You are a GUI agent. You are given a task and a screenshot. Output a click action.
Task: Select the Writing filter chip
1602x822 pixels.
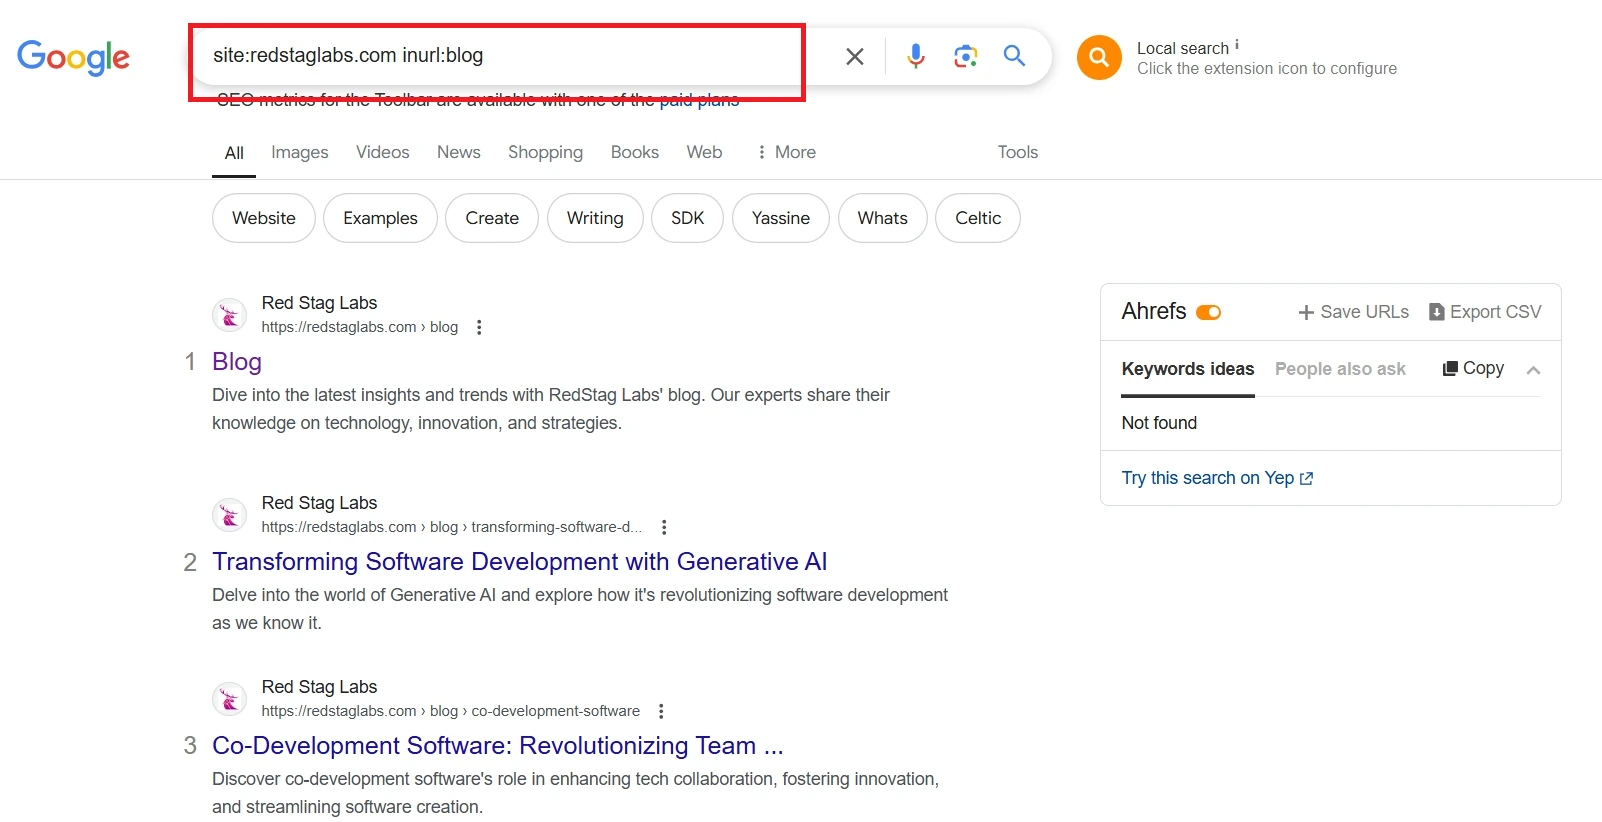click(595, 218)
